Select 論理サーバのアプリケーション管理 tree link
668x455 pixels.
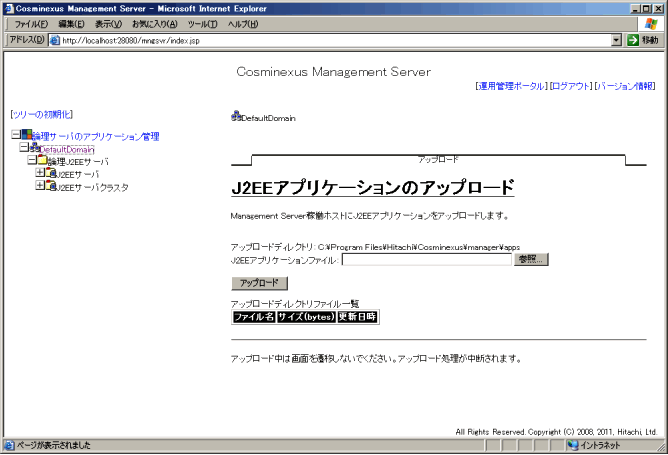[x=96, y=137]
